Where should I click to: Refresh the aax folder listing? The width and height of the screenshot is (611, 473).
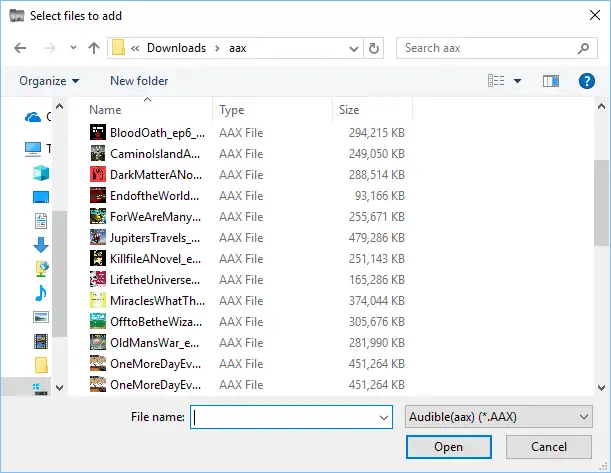tap(374, 48)
